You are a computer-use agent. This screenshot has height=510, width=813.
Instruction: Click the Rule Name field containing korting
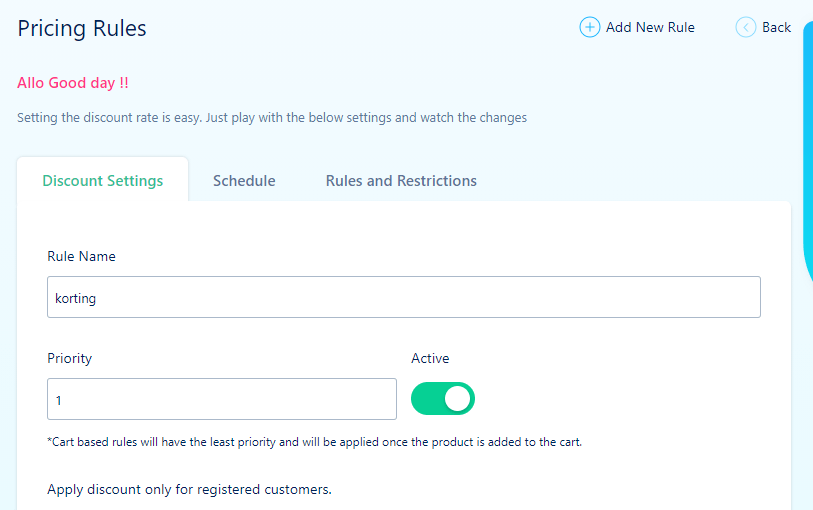(404, 297)
